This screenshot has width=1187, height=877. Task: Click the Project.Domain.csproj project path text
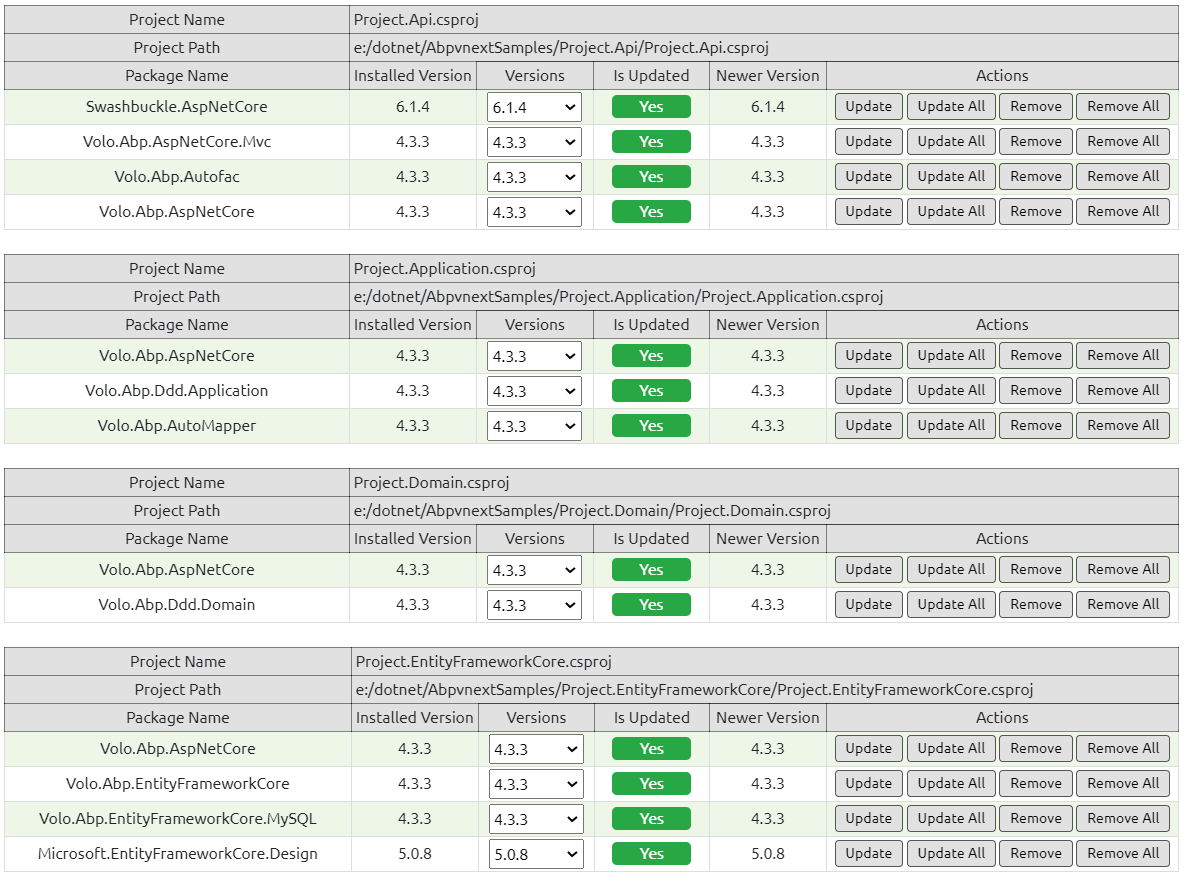point(593,510)
